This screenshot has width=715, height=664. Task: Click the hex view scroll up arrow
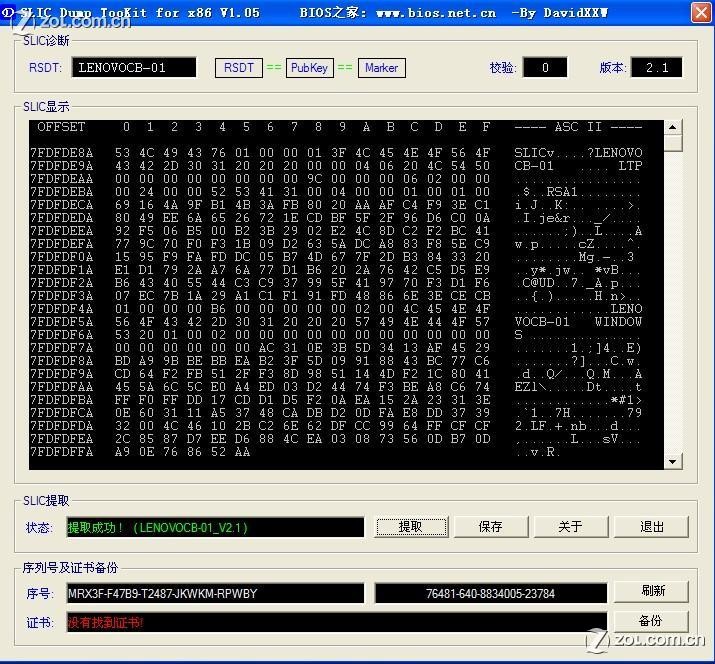(x=673, y=127)
